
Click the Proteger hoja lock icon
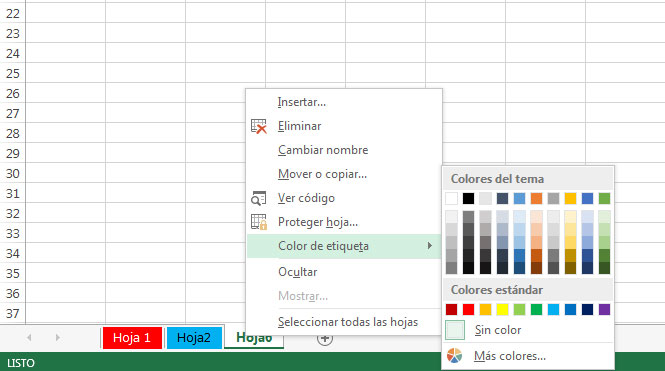[x=259, y=222]
